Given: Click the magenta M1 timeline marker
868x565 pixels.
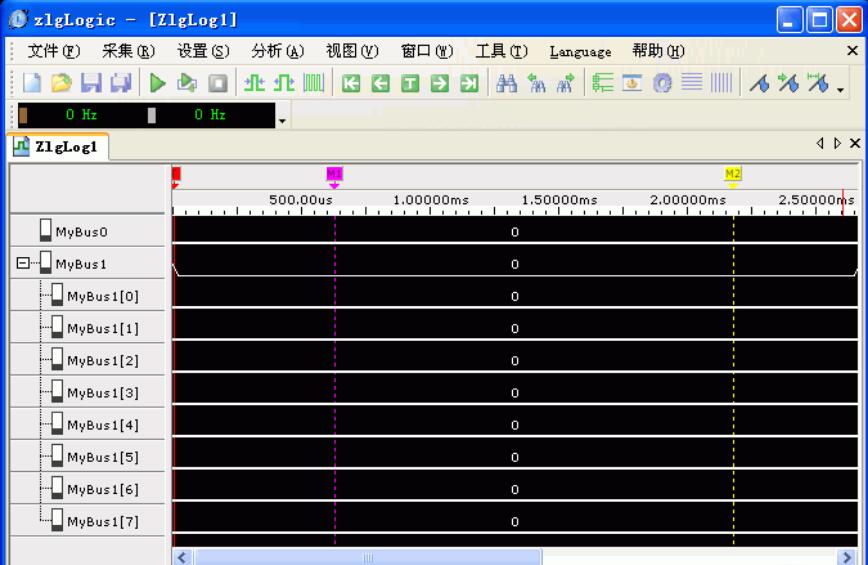Looking at the screenshot, I should [334, 177].
